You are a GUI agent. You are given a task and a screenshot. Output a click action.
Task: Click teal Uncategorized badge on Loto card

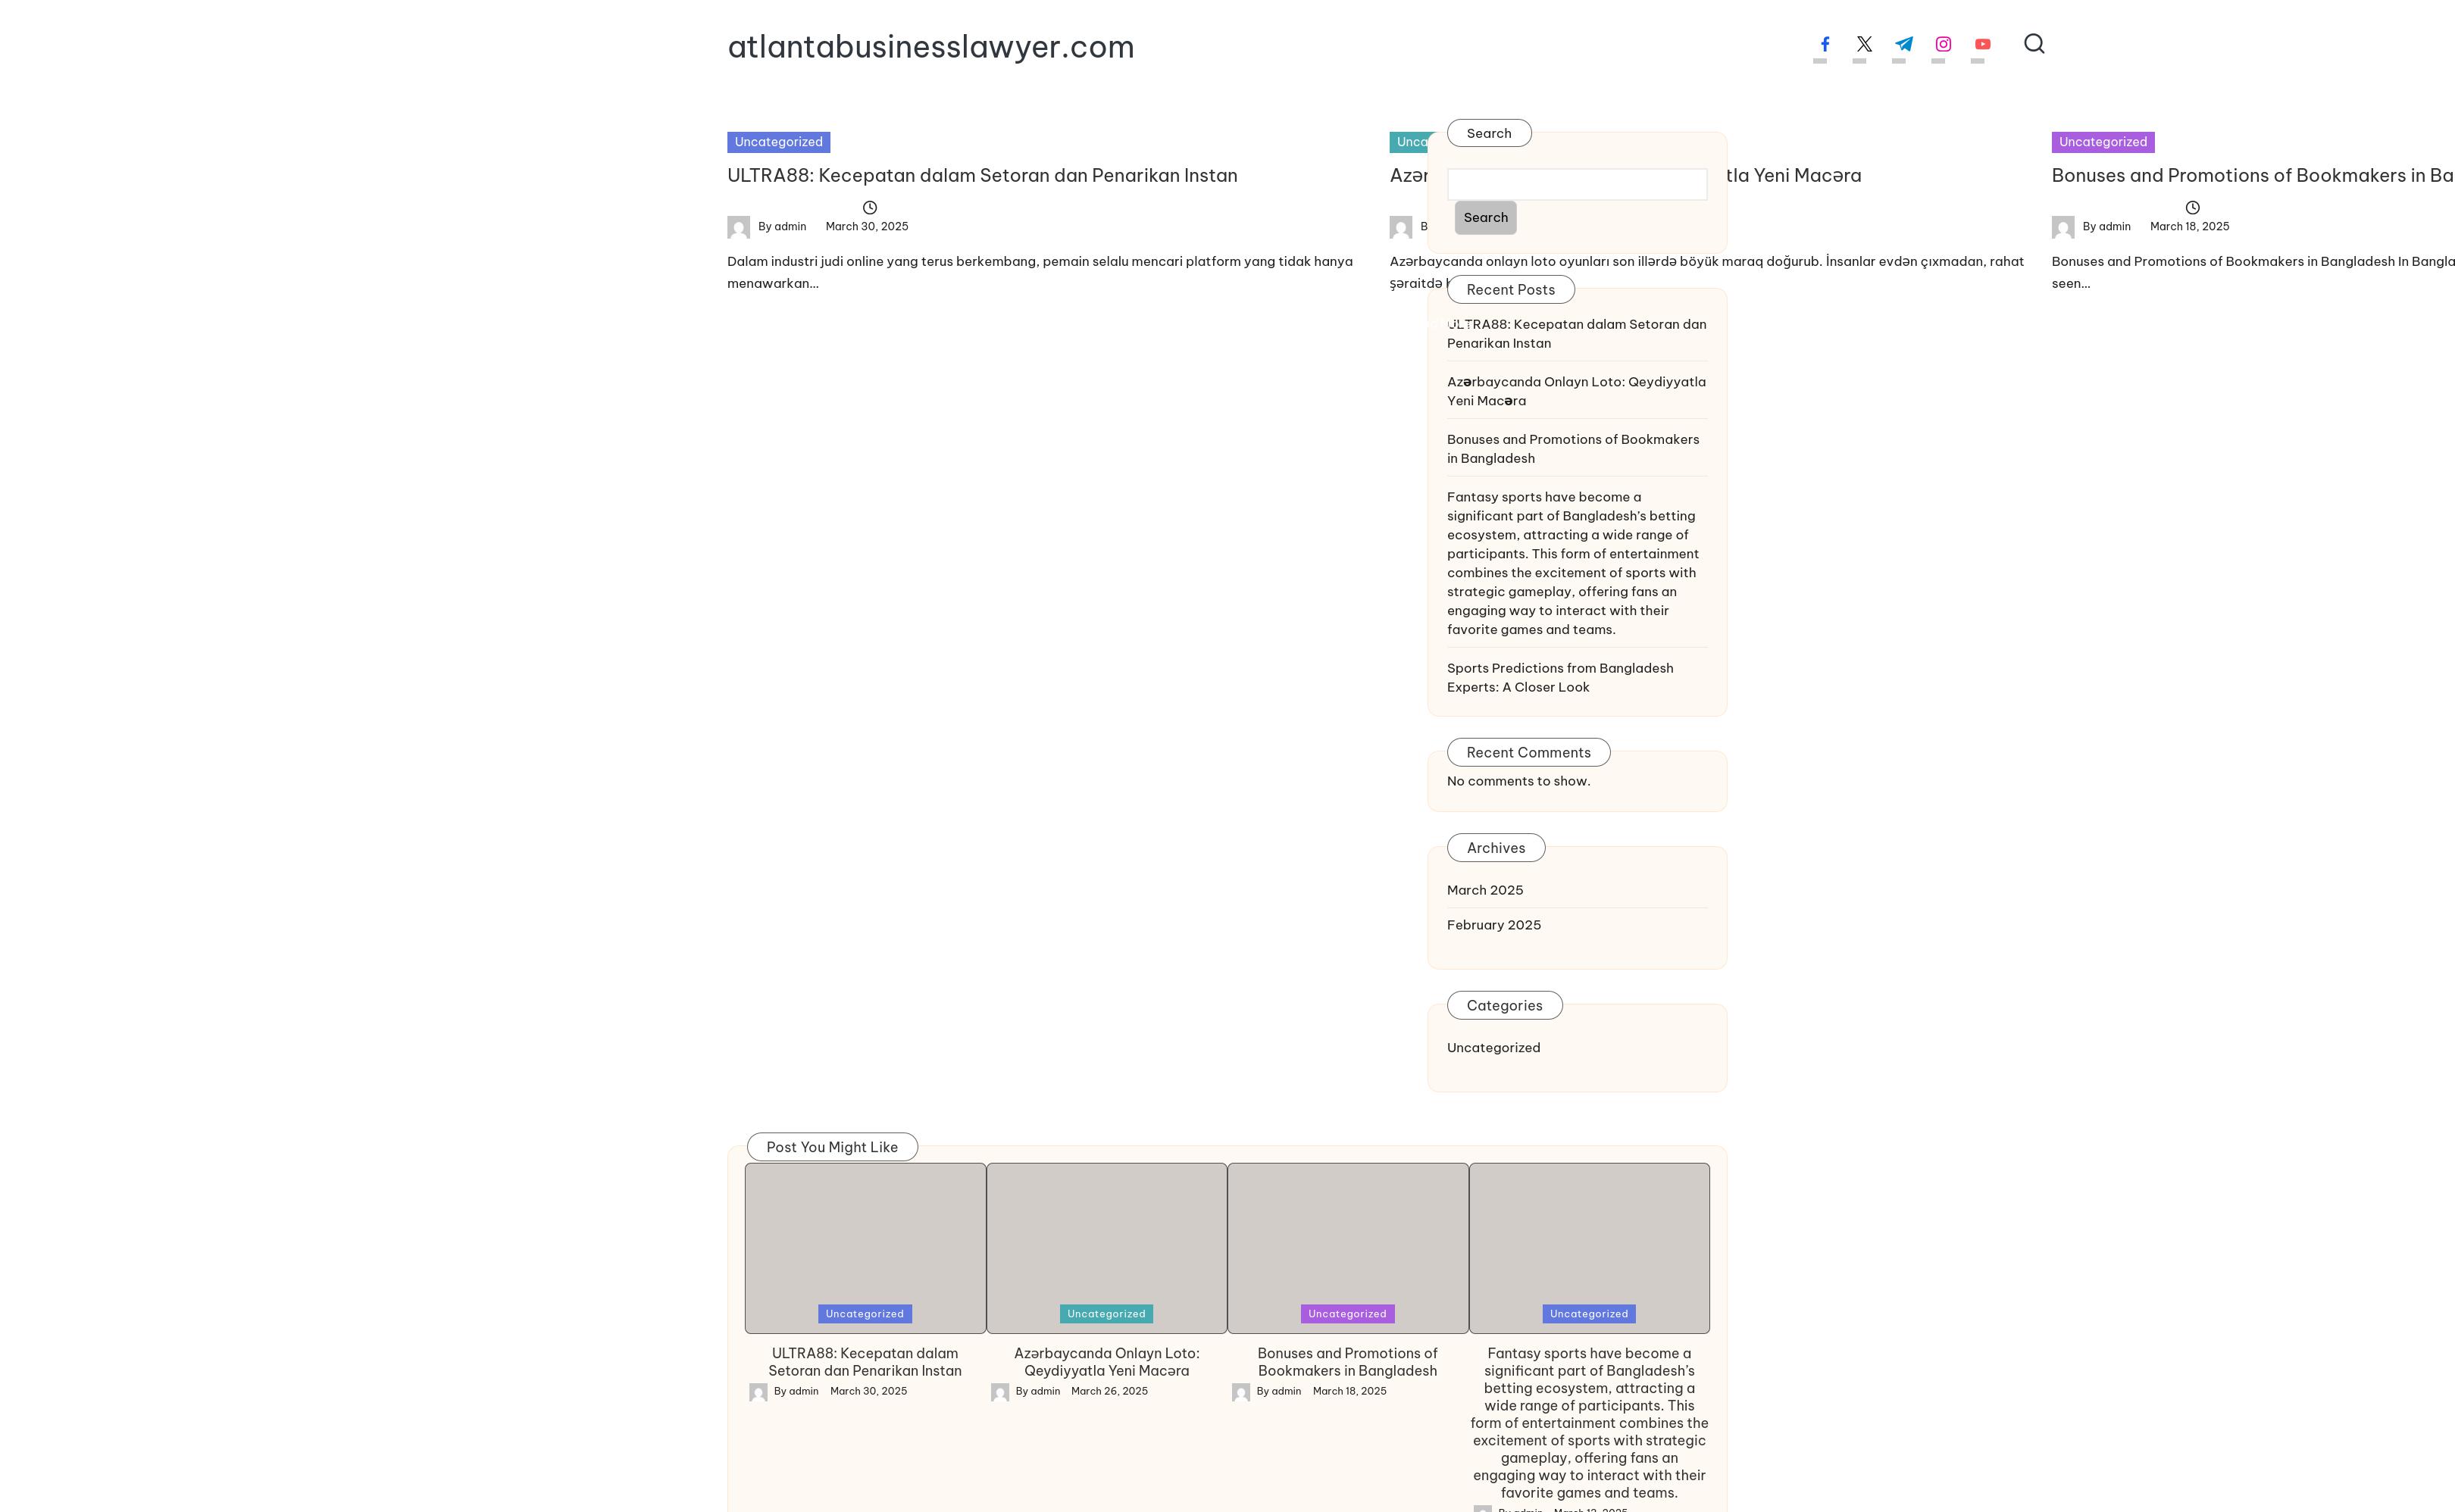pos(1106,1314)
